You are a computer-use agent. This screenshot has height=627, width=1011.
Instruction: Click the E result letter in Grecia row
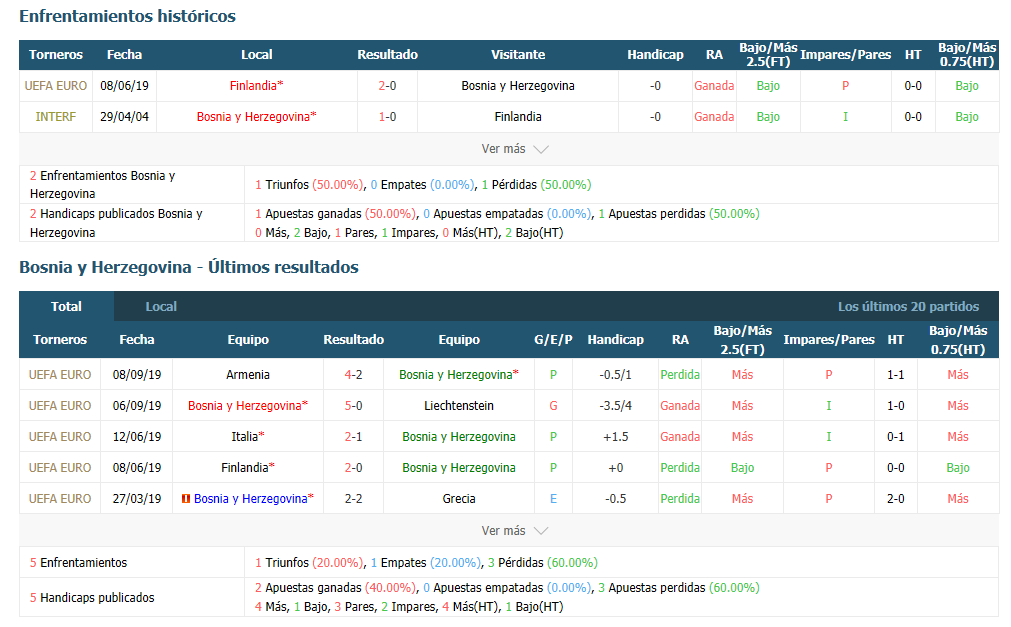553,499
